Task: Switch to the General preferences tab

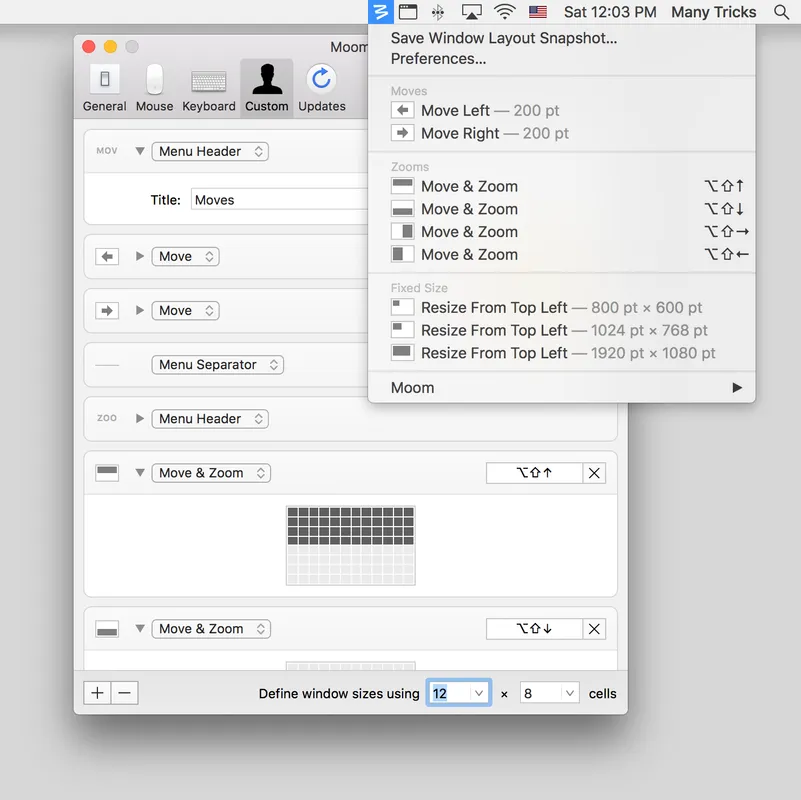Action: click(x=104, y=88)
